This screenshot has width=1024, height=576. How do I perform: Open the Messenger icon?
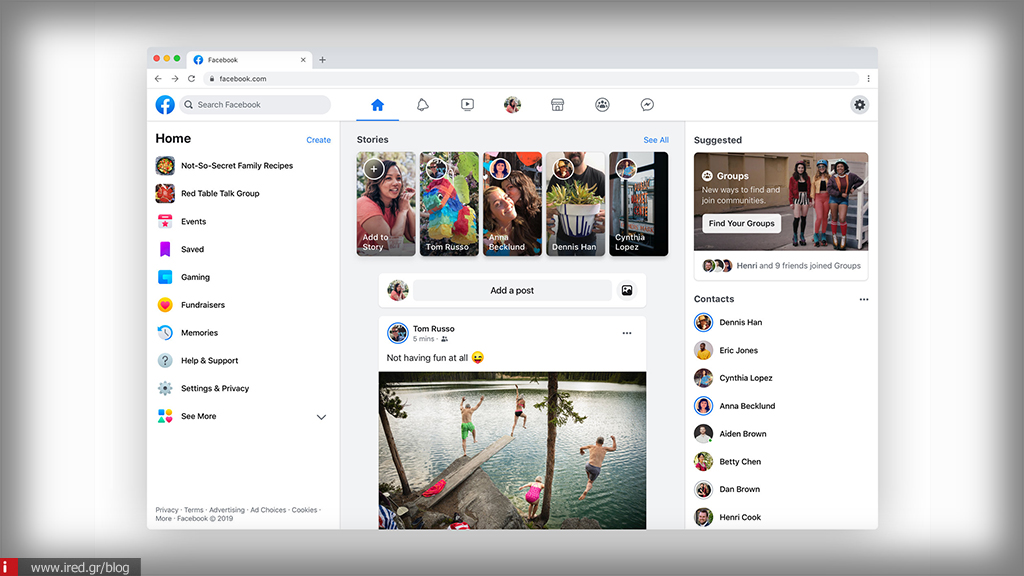647,105
